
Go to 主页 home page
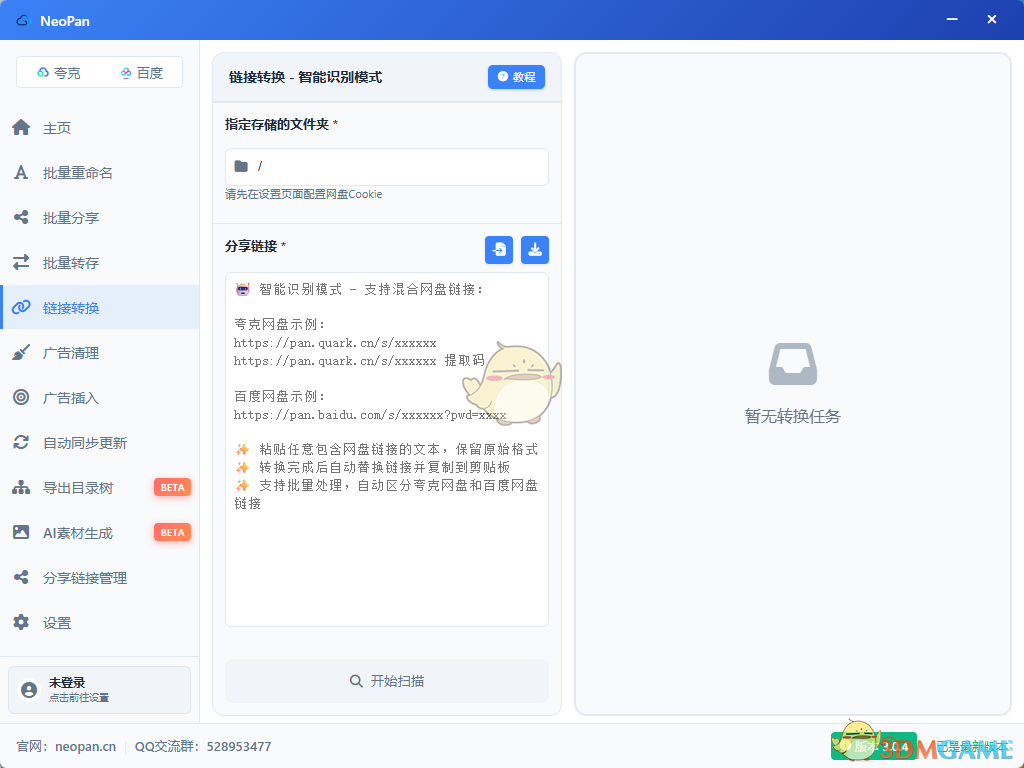[57, 128]
